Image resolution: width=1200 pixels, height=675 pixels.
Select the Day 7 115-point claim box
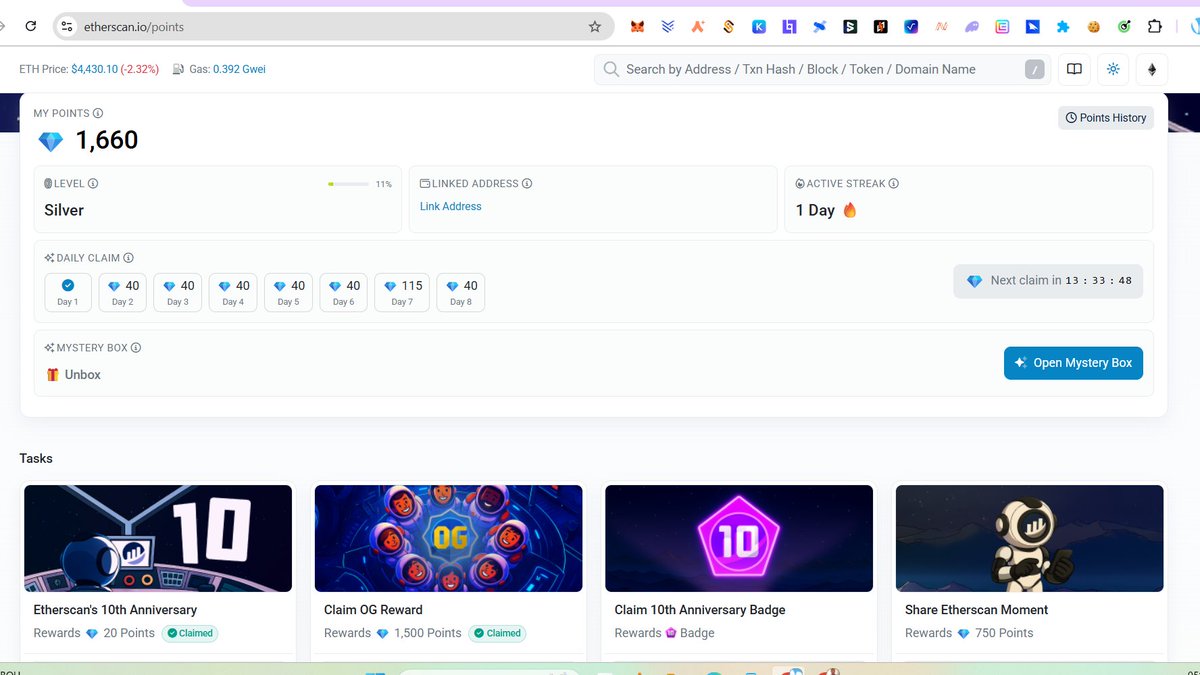(402, 293)
